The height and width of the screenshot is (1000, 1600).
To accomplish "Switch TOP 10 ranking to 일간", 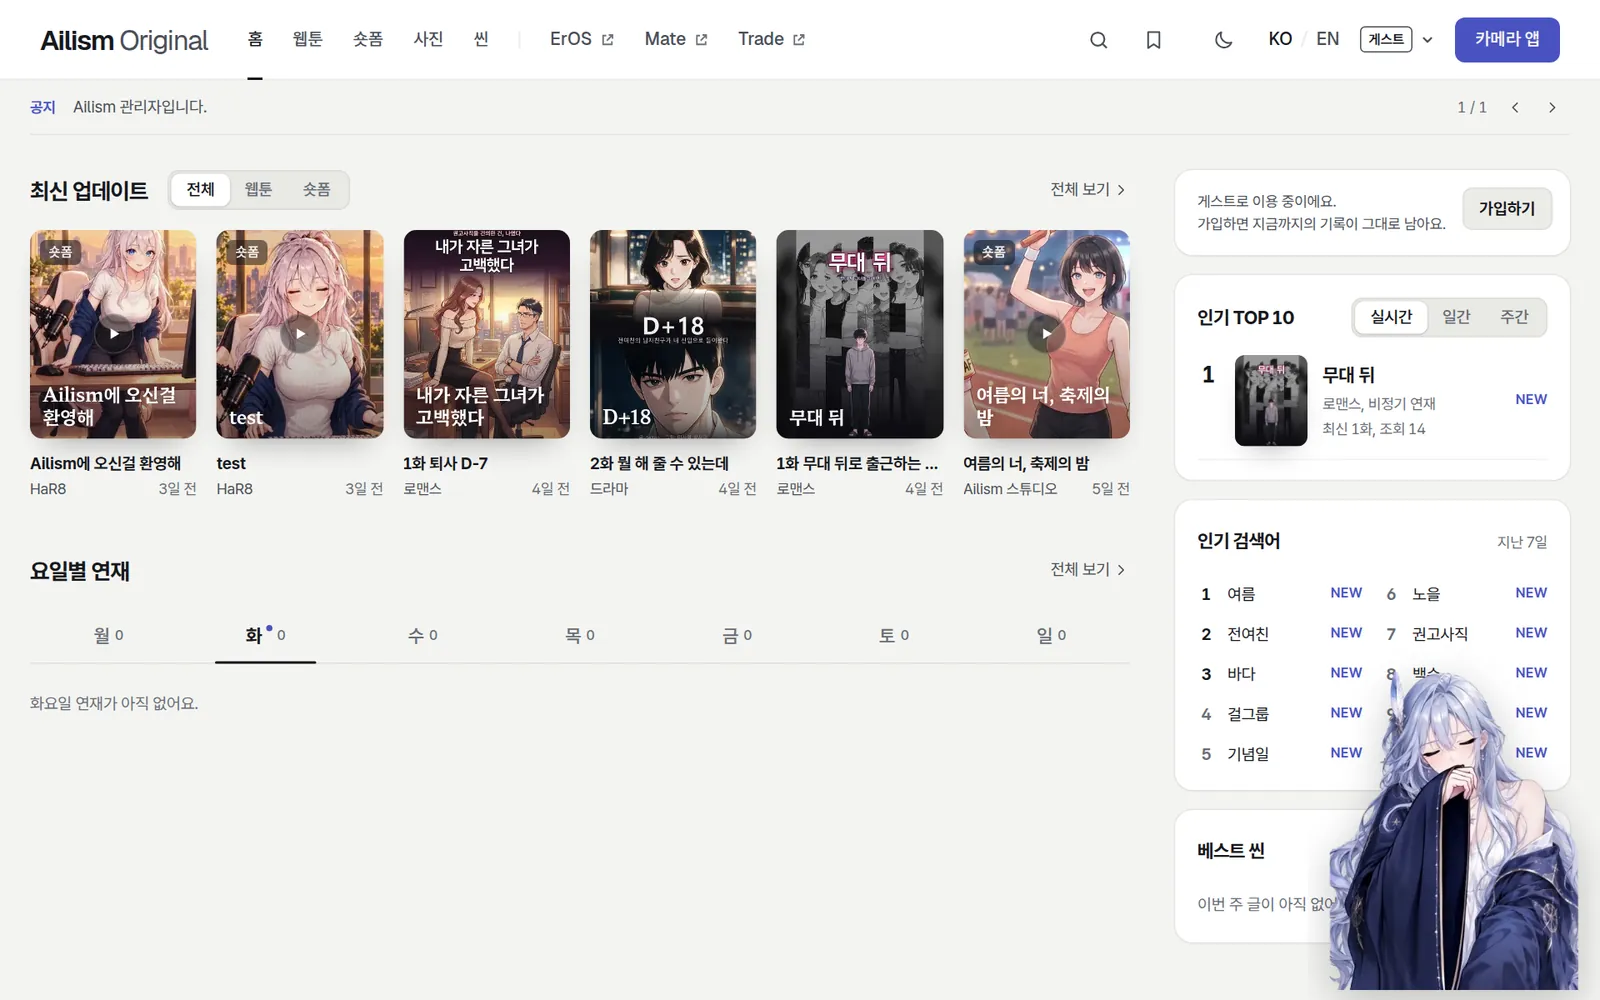I will 1456,317.
